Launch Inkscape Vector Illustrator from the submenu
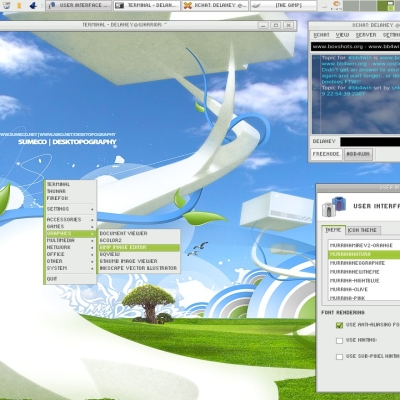This screenshot has height=400, width=400. pyautogui.click(x=139, y=268)
